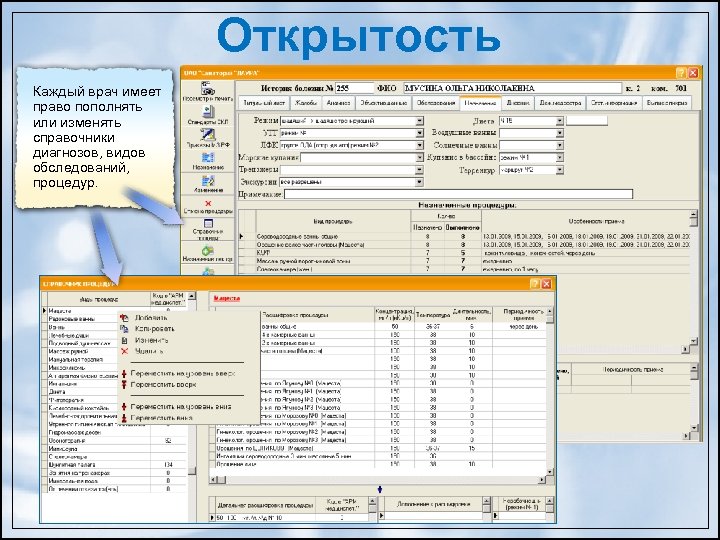The image size is (720, 540).
Task: Open the Диета dropdown
Action: coord(559,121)
